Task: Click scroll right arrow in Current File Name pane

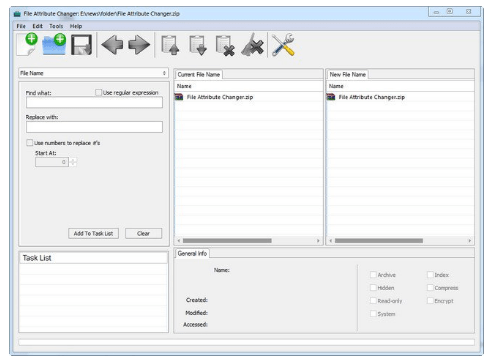Action: [318, 241]
